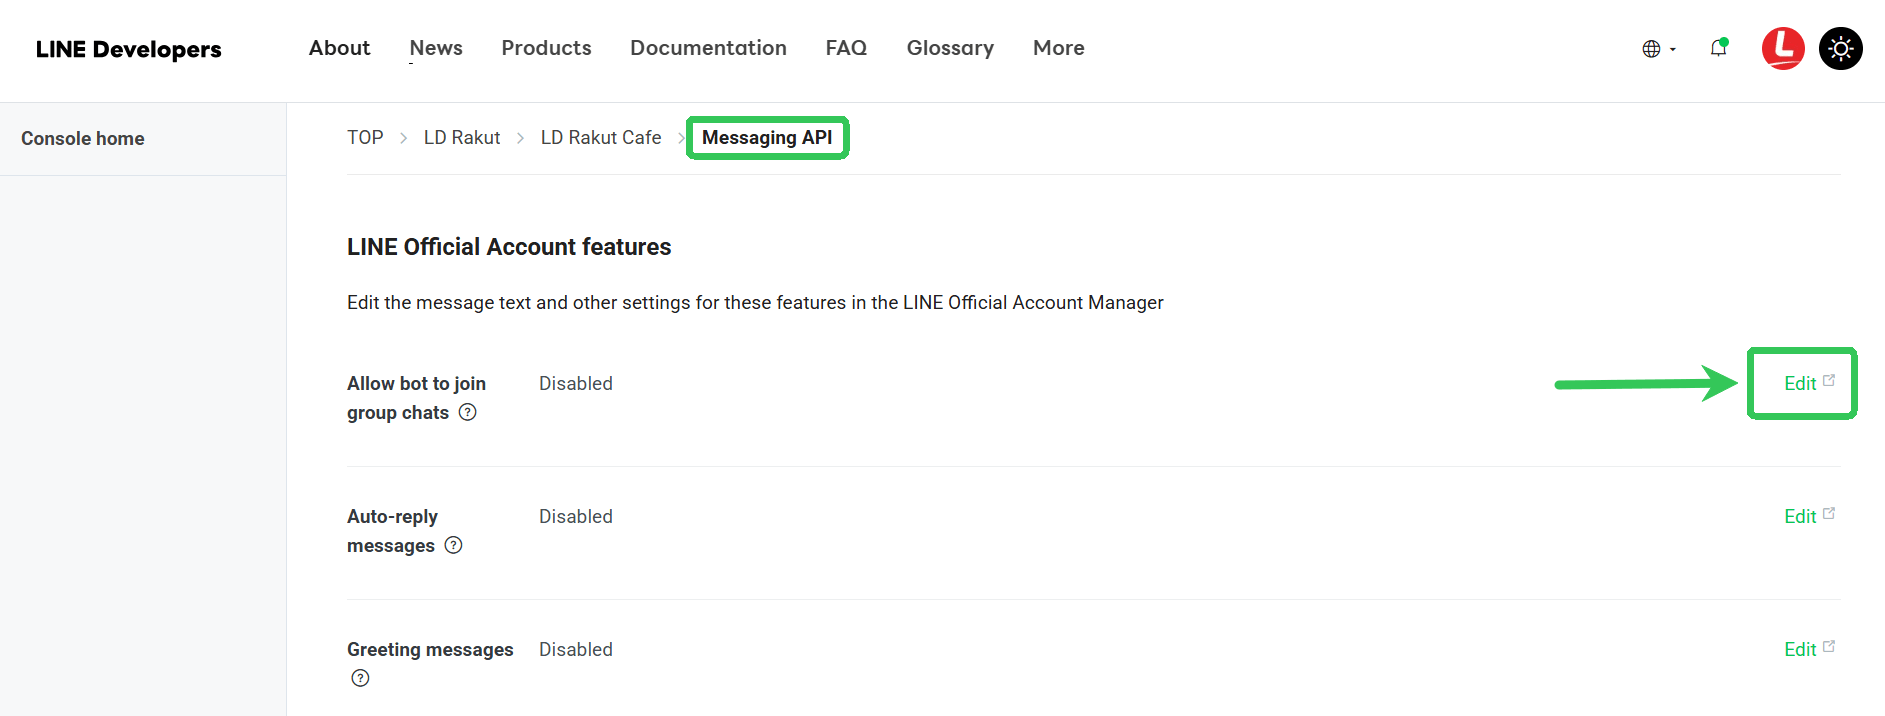Edit Auto-reply messages setting
The image size is (1885, 716).
pos(1809,516)
